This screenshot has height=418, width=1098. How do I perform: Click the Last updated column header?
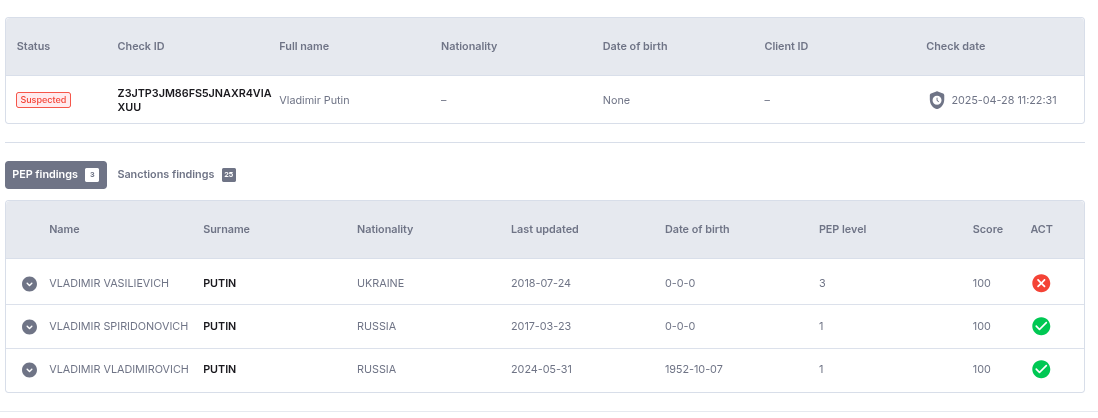(x=544, y=229)
